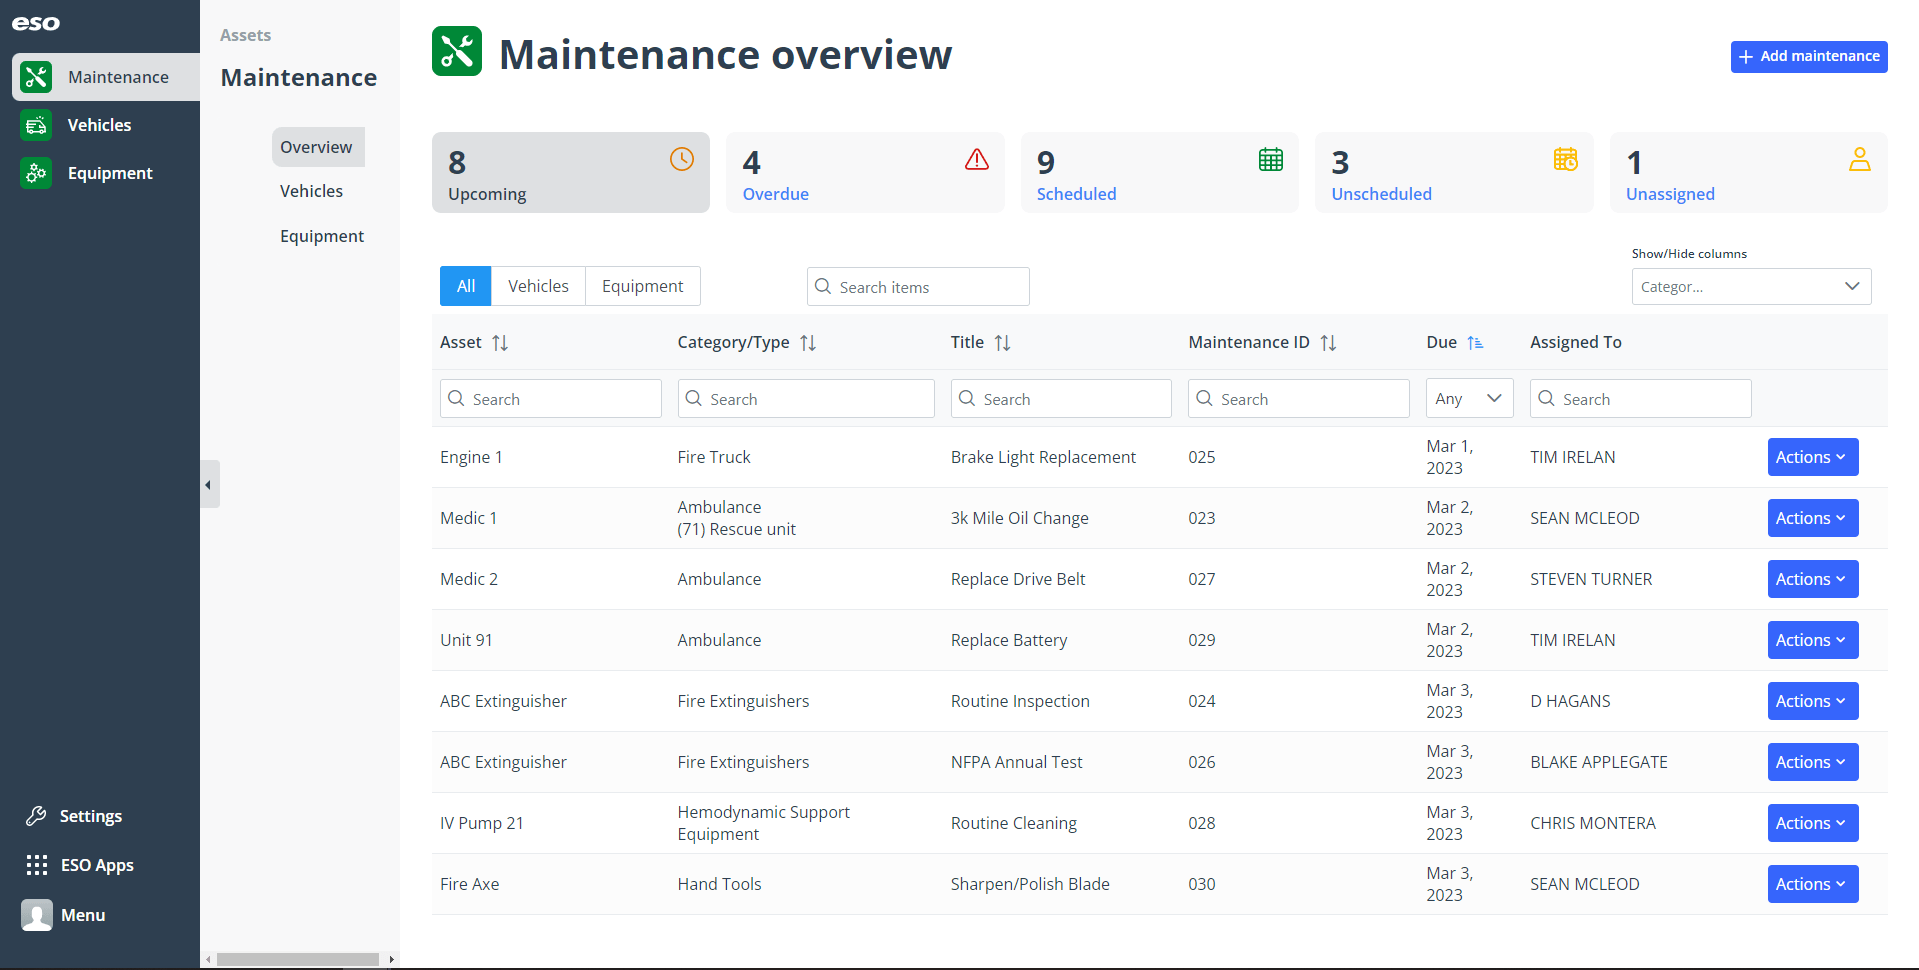This screenshot has height=970, width=1919.
Task: Click the Replace Drive Belt title
Action: pyautogui.click(x=1018, y=579)
